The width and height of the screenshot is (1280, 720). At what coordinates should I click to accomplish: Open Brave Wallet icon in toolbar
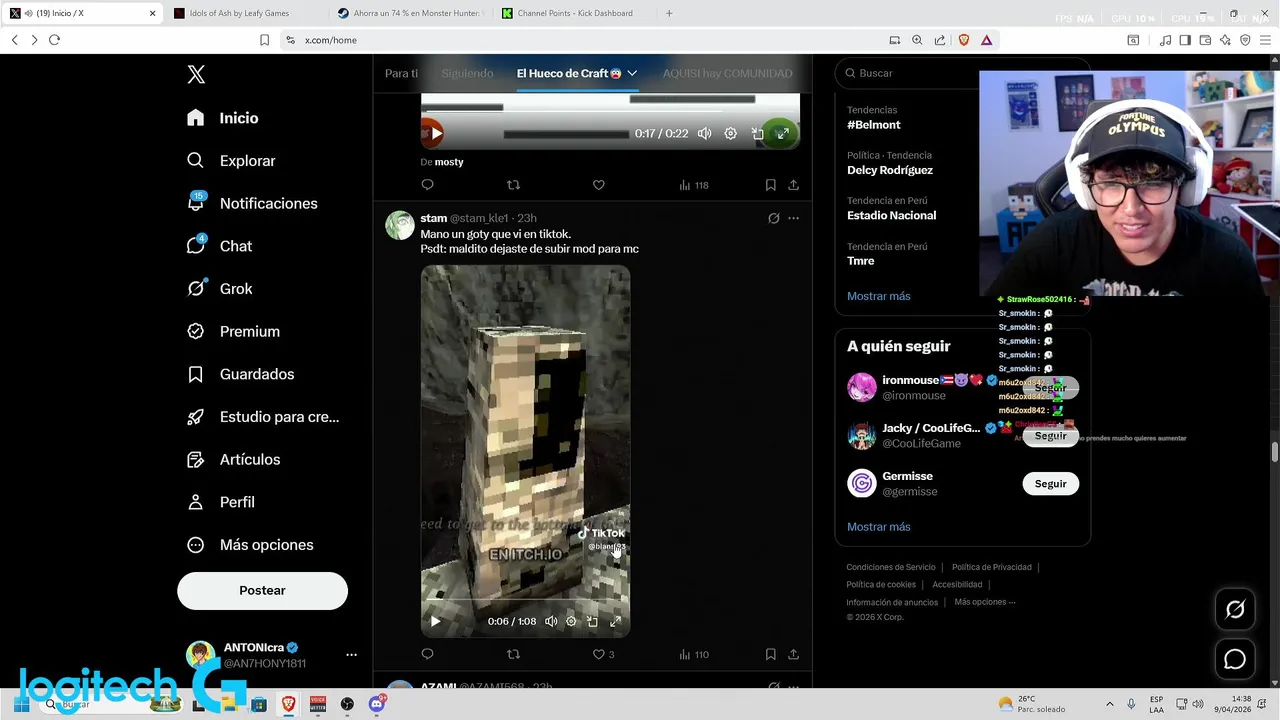point(1205,40)
